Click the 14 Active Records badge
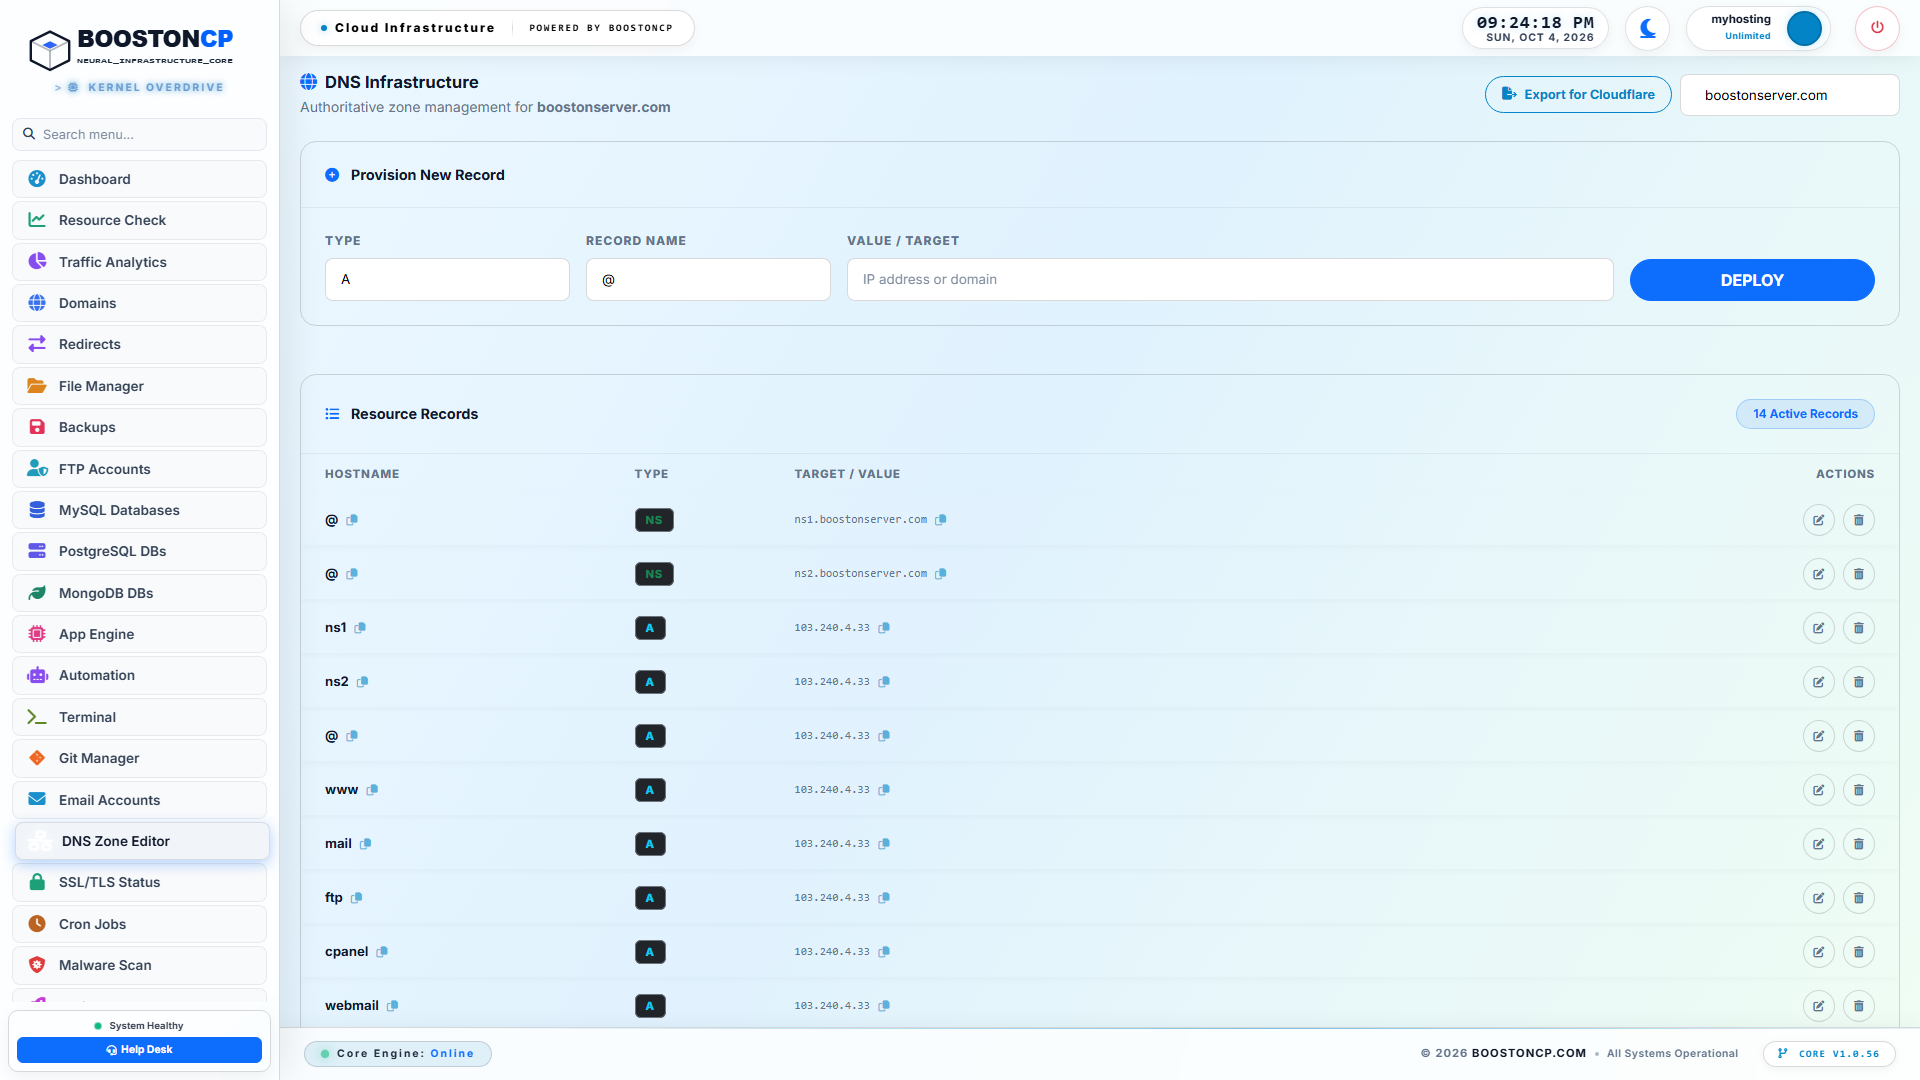This screenshot has height=1080, width=1920. [x=1805, y=414]
